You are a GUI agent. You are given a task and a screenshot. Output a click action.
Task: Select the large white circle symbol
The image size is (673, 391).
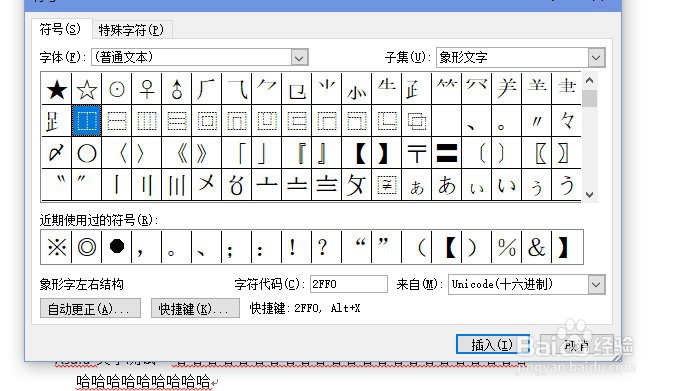click(87, 153)
